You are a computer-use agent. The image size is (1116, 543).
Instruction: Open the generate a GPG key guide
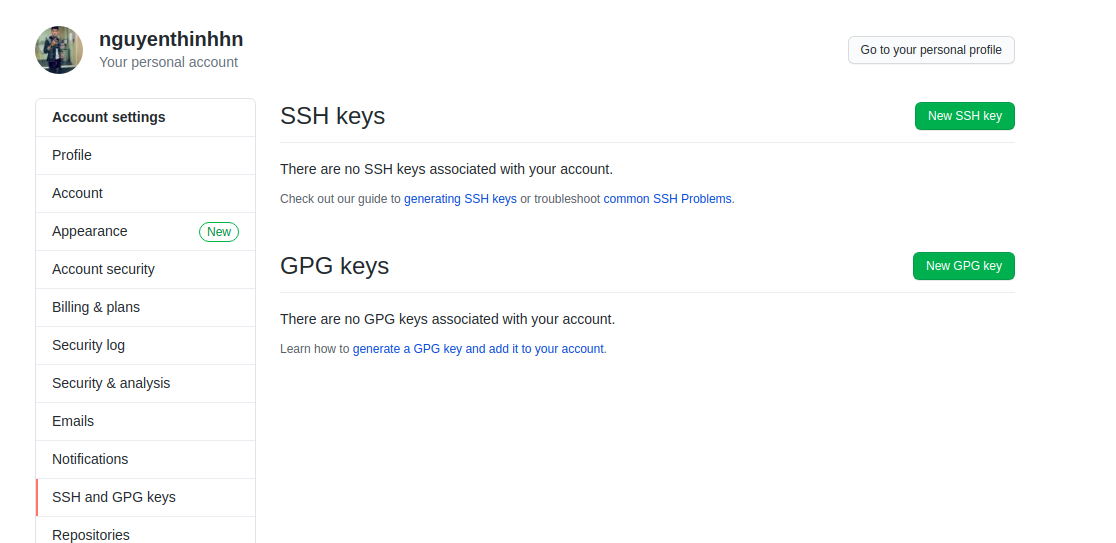[x=478, y=349]
